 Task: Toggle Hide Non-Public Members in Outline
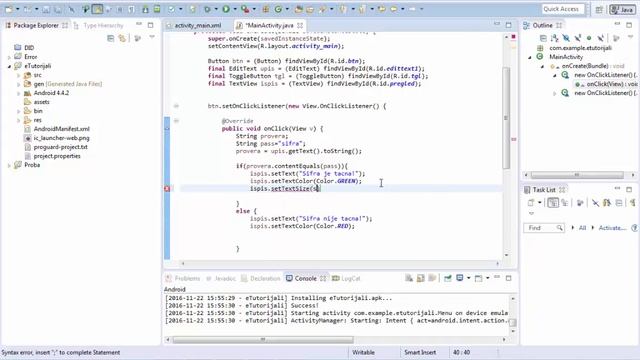pyautogui.click(x=589, y=38)
